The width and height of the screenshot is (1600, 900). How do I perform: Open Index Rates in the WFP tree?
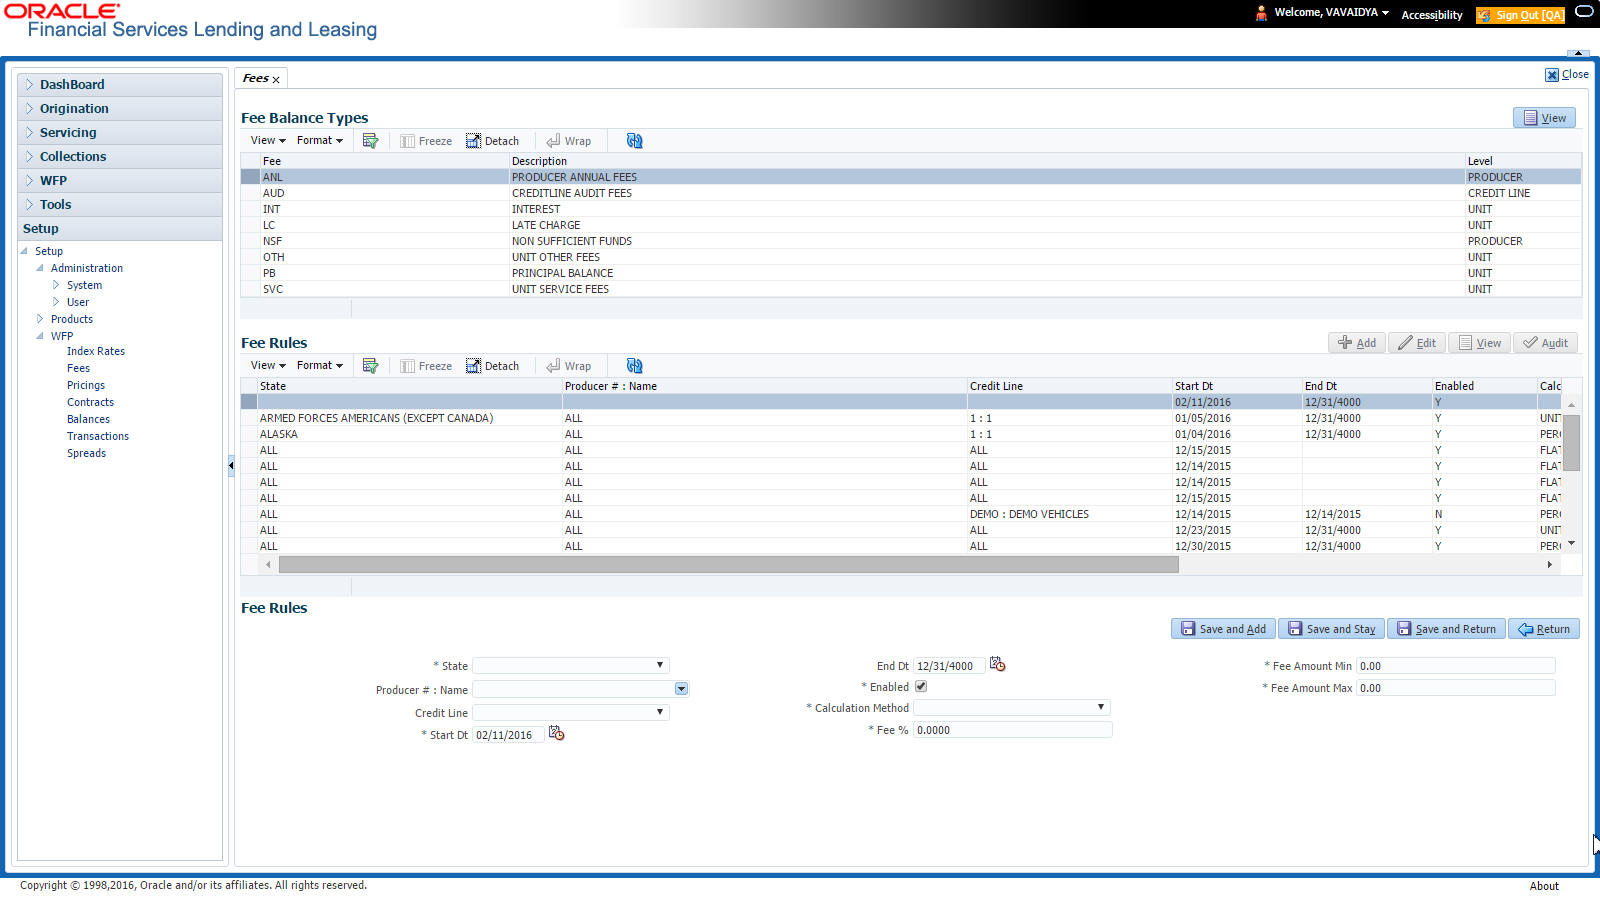pos(96,351)
